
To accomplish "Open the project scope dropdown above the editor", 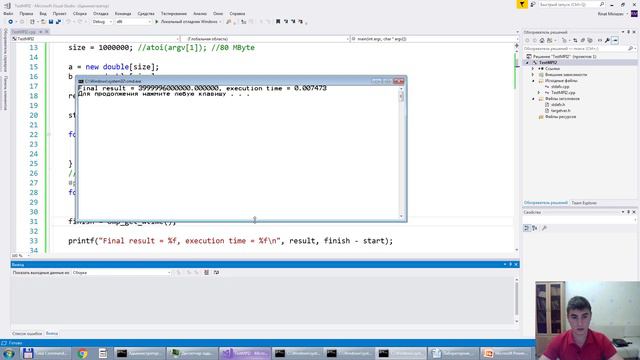I will pyautogui.click(x=96, y=39).
